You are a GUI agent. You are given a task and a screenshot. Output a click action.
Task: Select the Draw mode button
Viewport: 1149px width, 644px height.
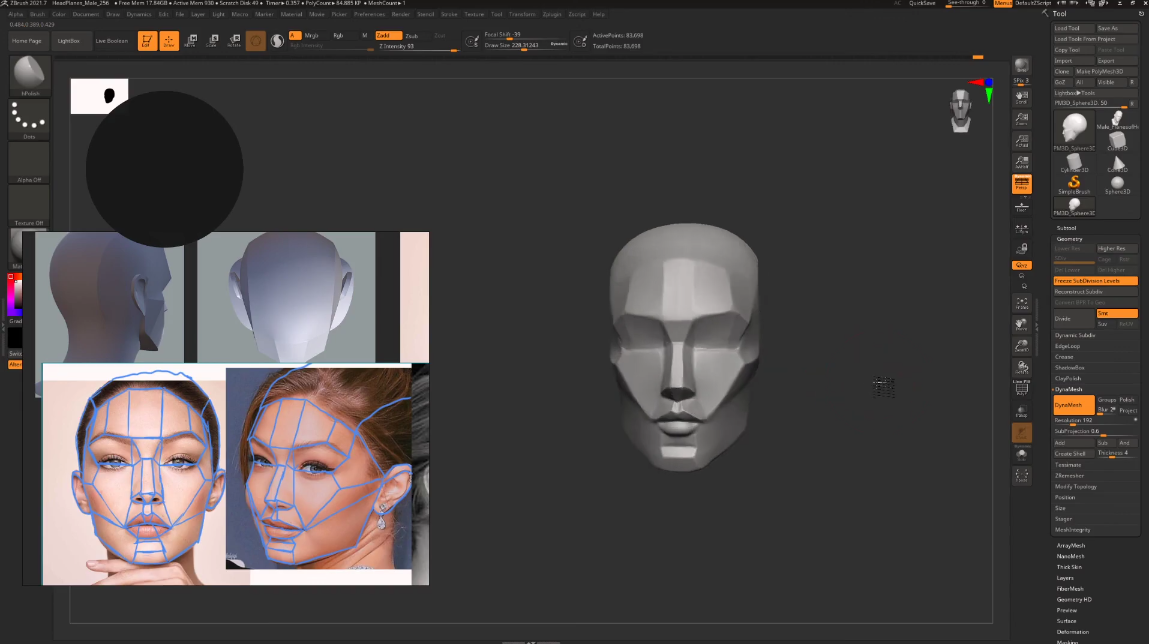click(x=169, y=41)
